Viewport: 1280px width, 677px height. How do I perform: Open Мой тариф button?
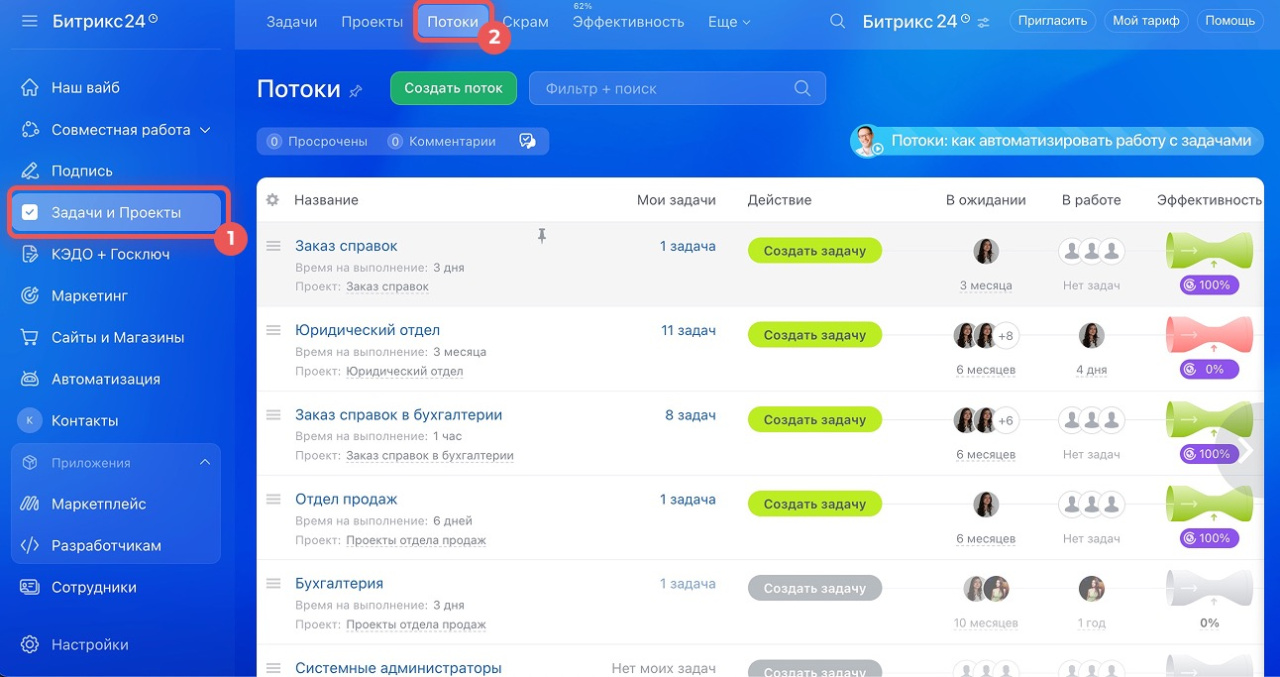pyautogui.click(x=1145, y=21)
